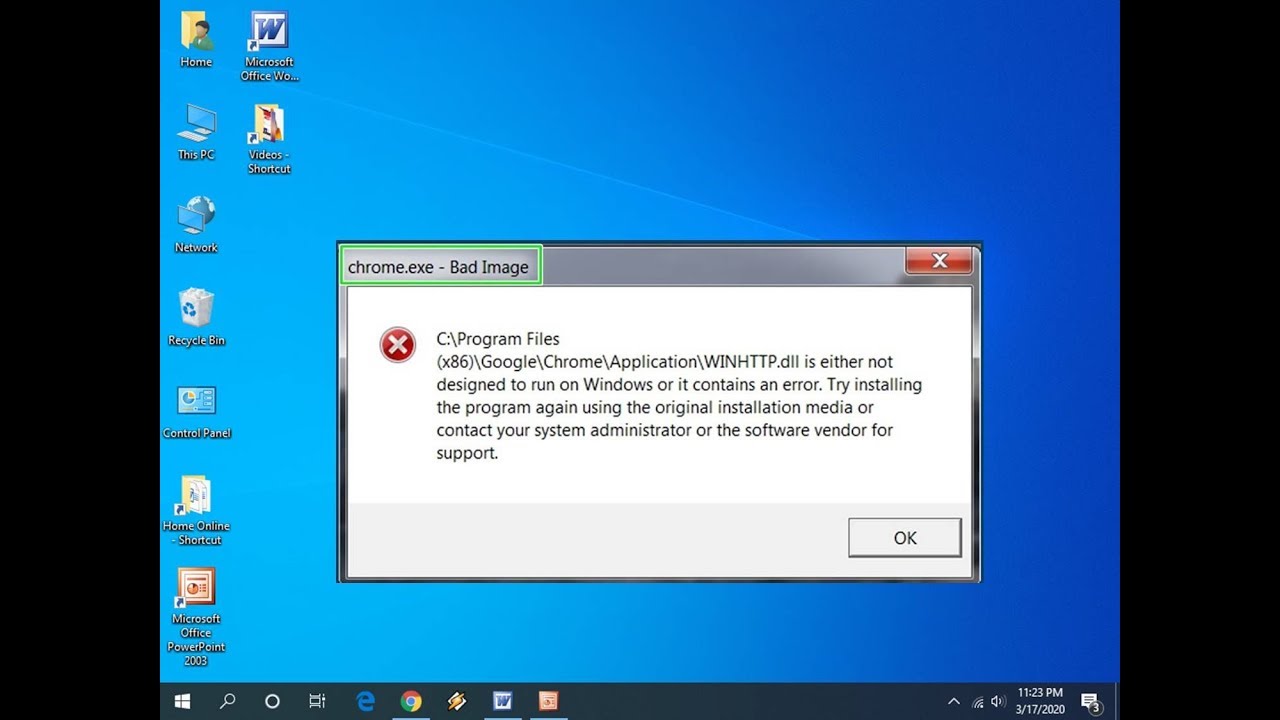The height and width of the screenshot is (720, 1280).
Task: Open volume control tray icon
Action: pyautogui.click(x=998, y=702)
